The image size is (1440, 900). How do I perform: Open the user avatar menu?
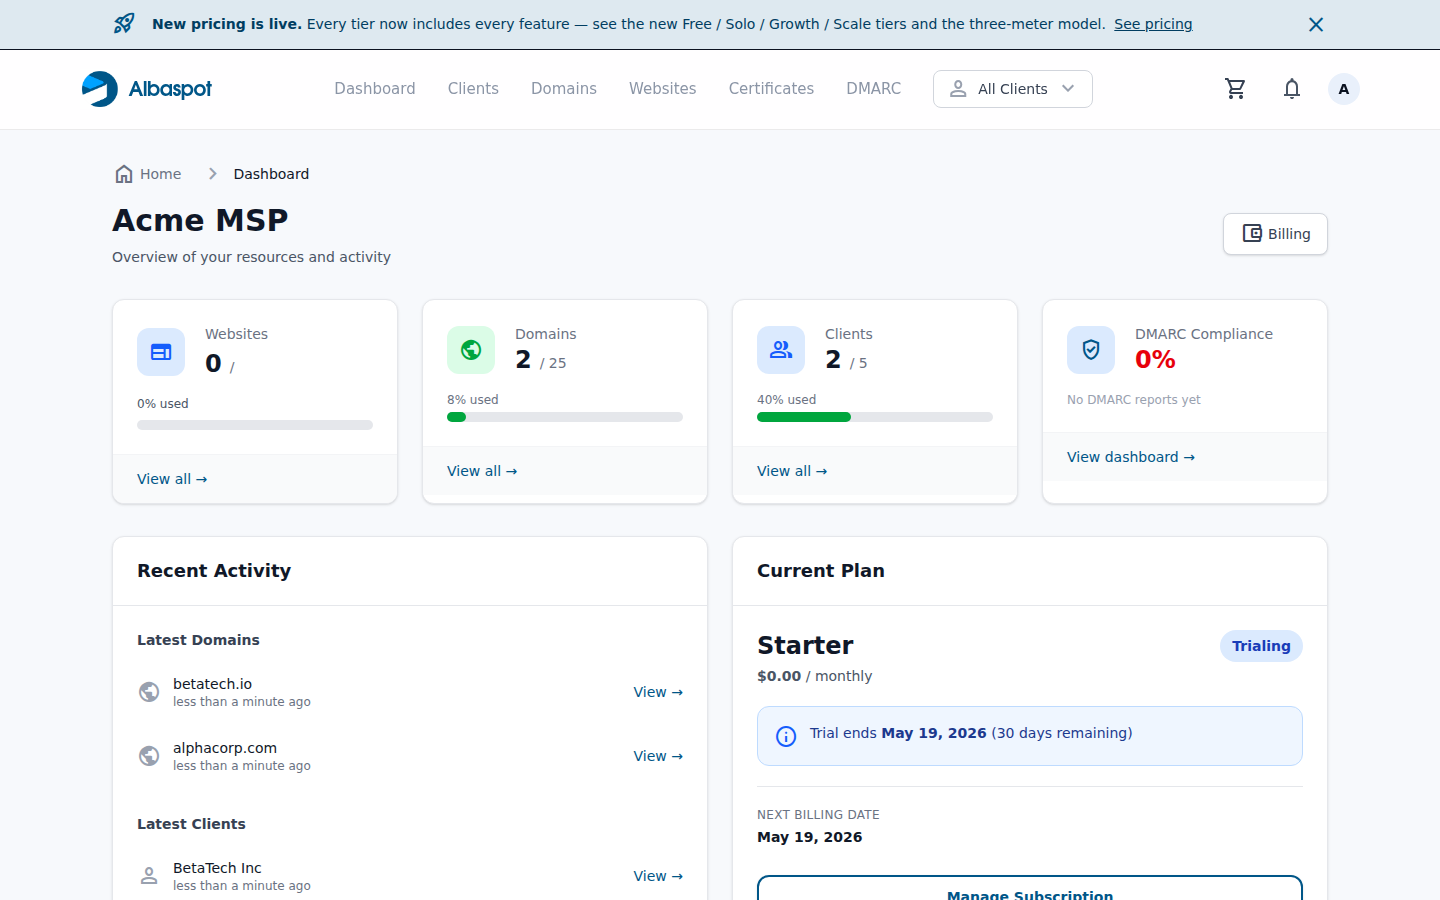(x=1344, y=89)
